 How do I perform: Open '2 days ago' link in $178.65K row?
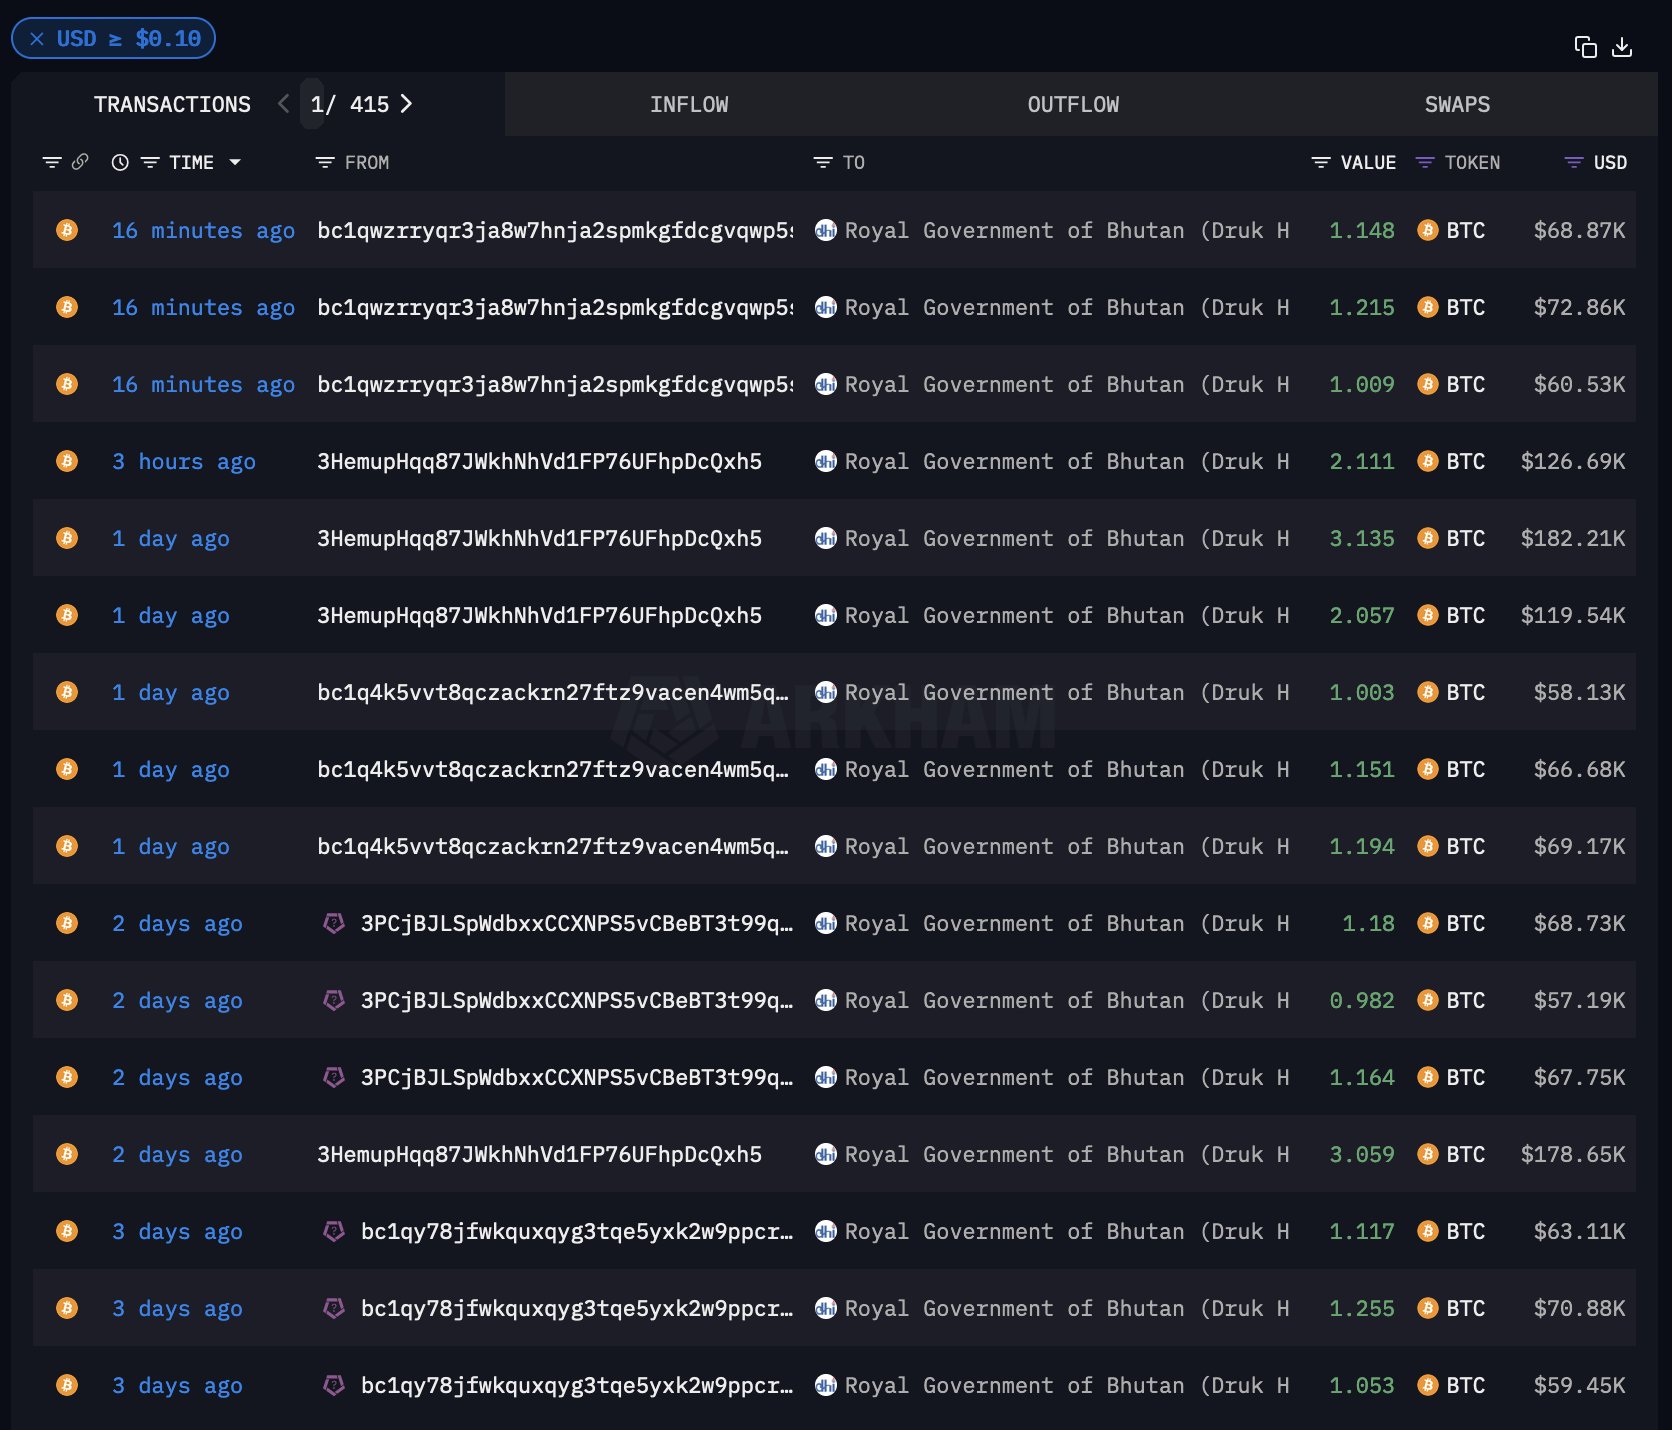(177, 1154)
